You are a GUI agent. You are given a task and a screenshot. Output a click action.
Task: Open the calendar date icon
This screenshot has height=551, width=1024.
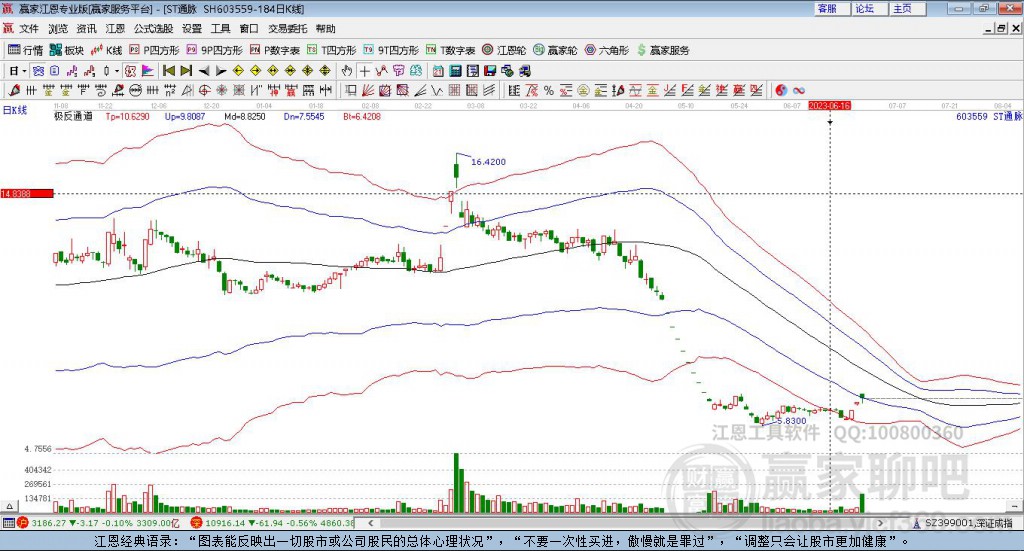tap(438, 71)
